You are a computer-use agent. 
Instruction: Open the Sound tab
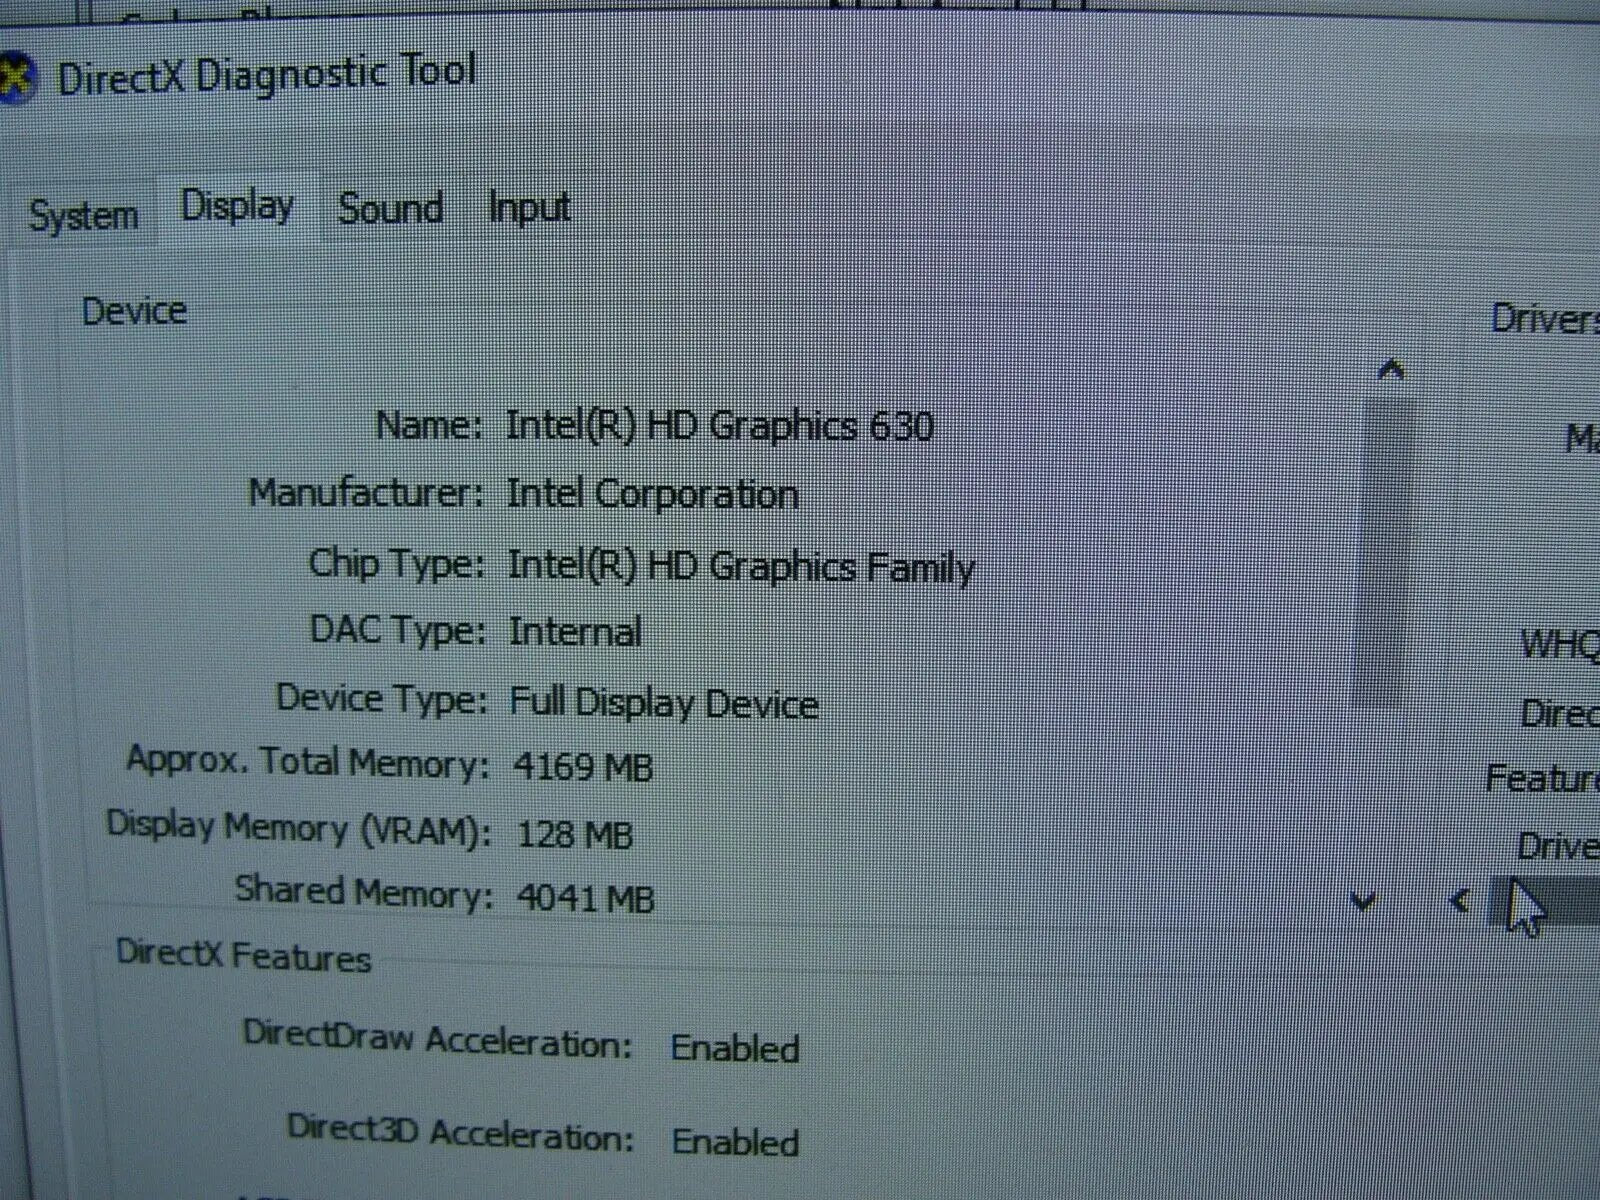pos(391,208)
